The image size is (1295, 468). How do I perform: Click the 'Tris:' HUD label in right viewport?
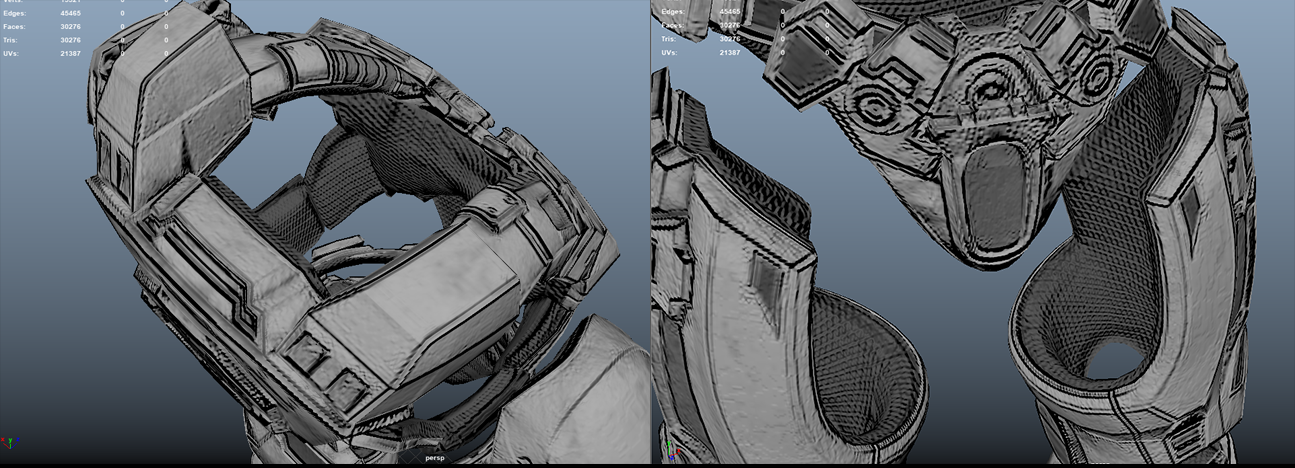point(671,38)
